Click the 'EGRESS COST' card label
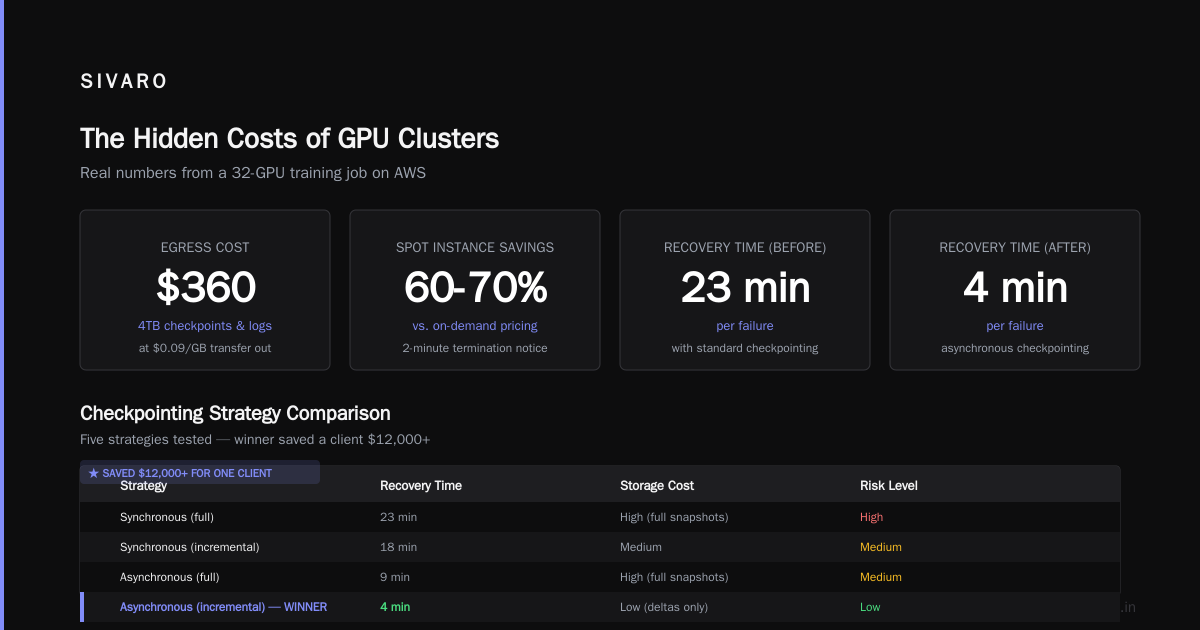Screen dimensions: 1200x630 (205, 247)
